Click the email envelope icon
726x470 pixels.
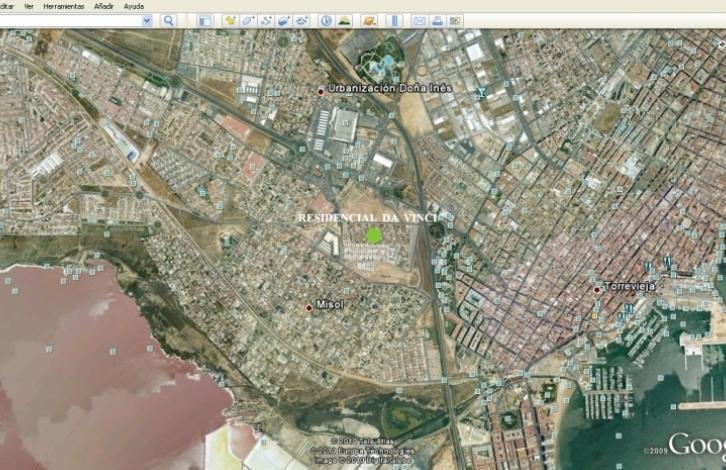[419, 20]
